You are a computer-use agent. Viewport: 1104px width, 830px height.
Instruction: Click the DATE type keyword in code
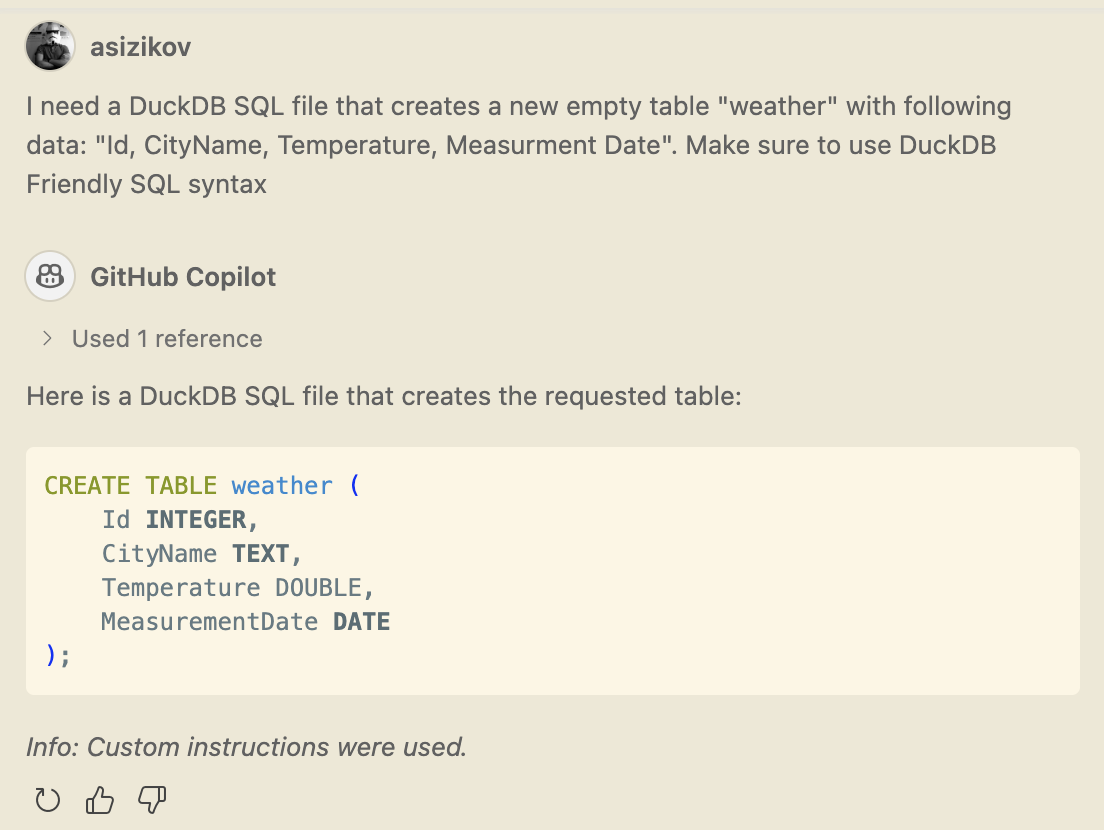coord(361,622)
